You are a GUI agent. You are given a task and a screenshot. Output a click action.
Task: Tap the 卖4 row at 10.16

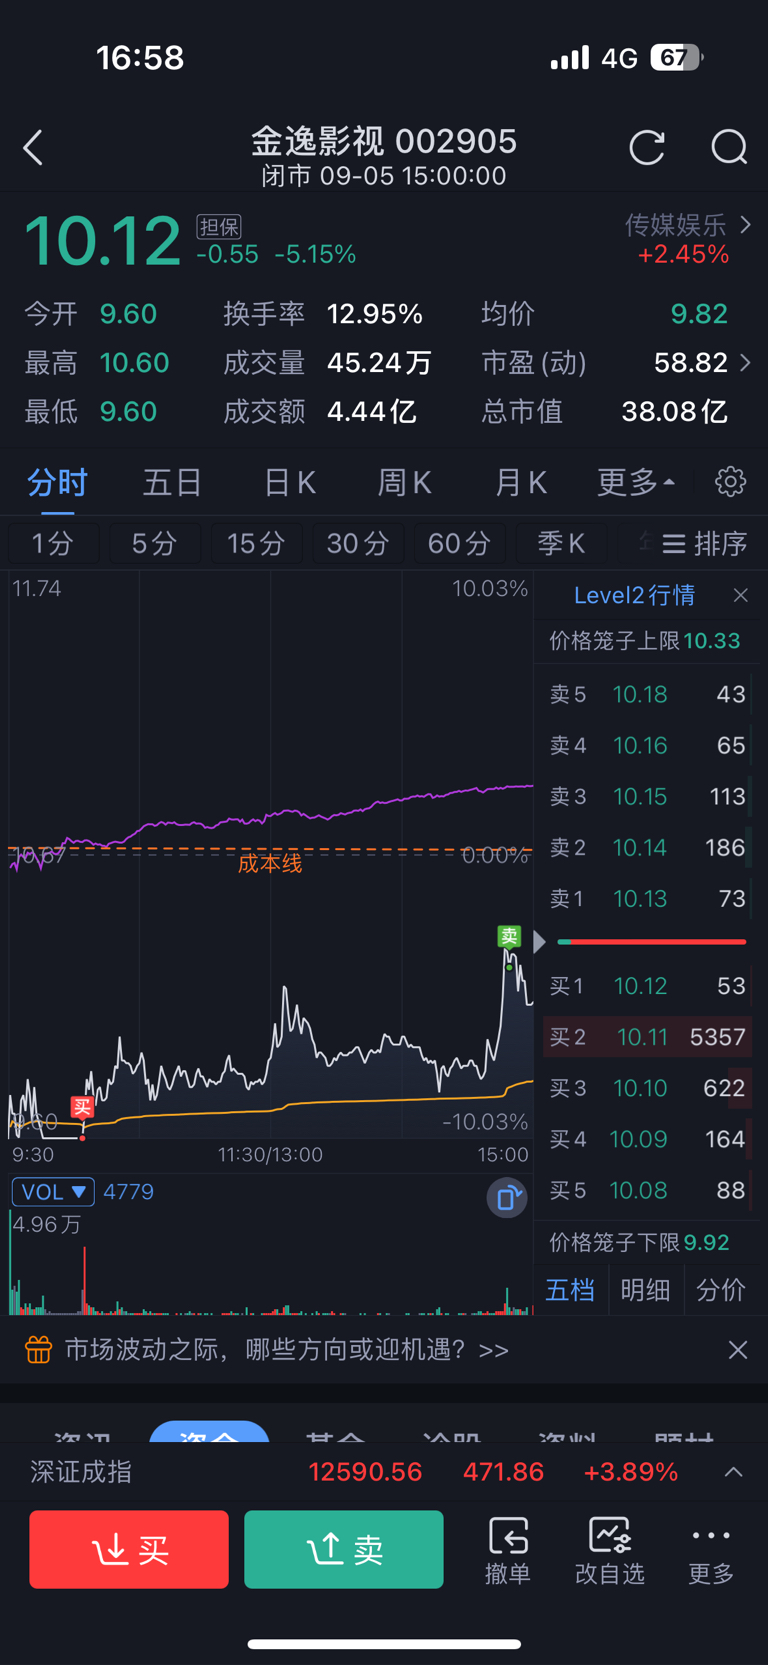[648, 745]
